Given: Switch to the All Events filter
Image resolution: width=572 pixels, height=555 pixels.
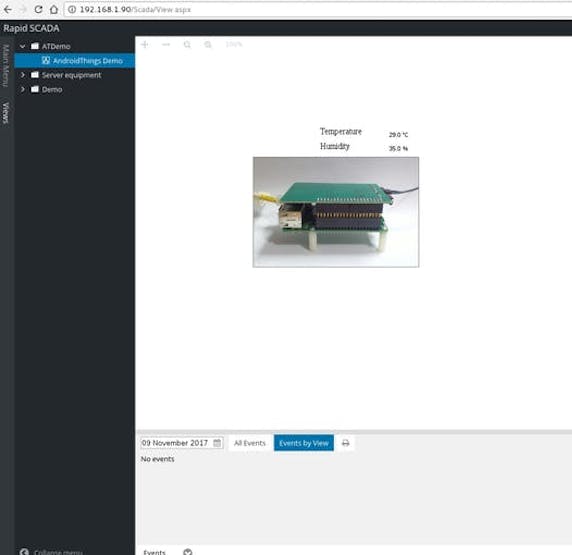Looking at the screenshot, I should (x=250, y=443).
